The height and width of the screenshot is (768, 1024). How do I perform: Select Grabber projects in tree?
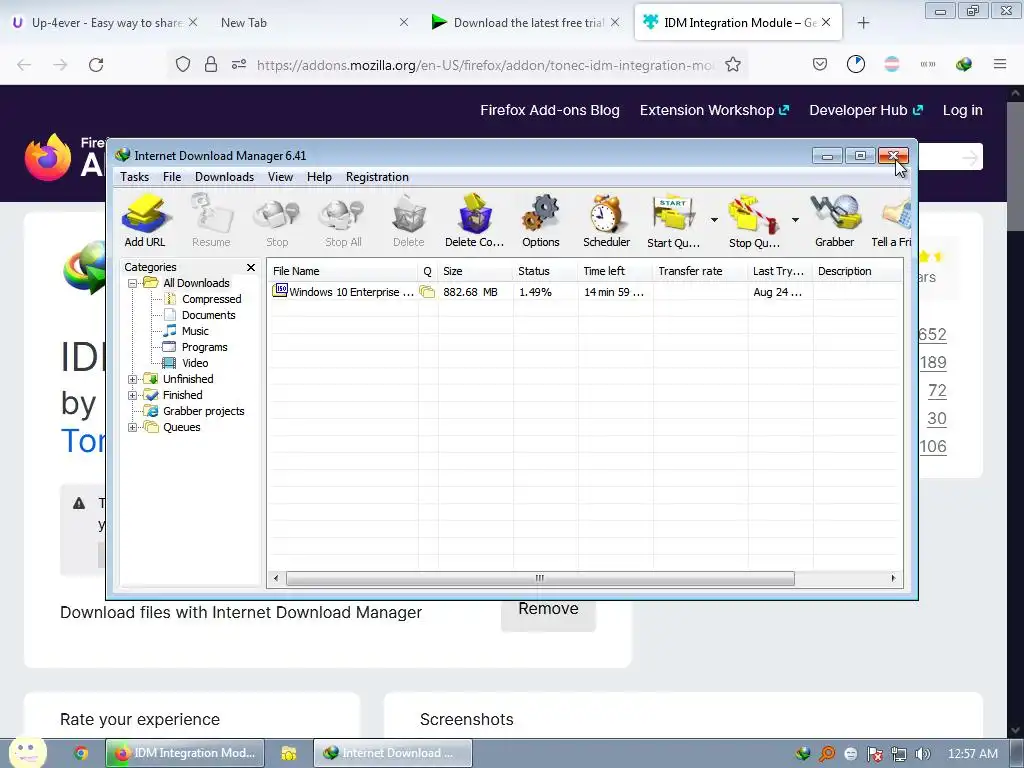pyautogui.click(x=204, y=411)
